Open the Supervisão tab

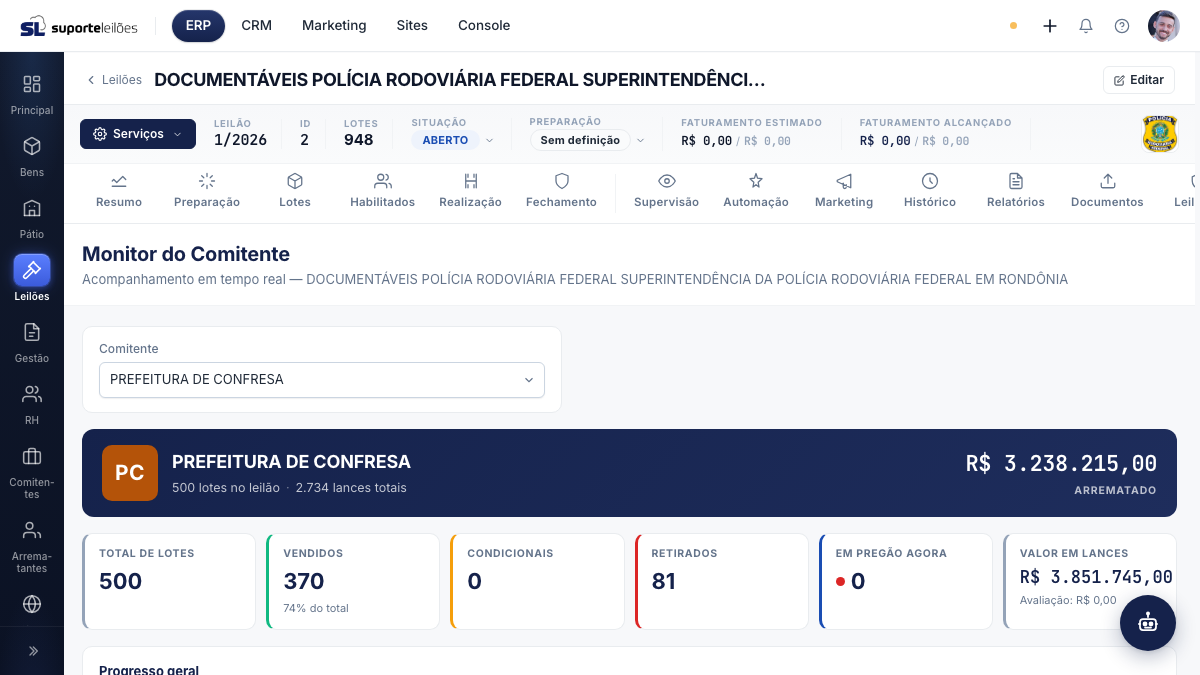pos(666,191)
